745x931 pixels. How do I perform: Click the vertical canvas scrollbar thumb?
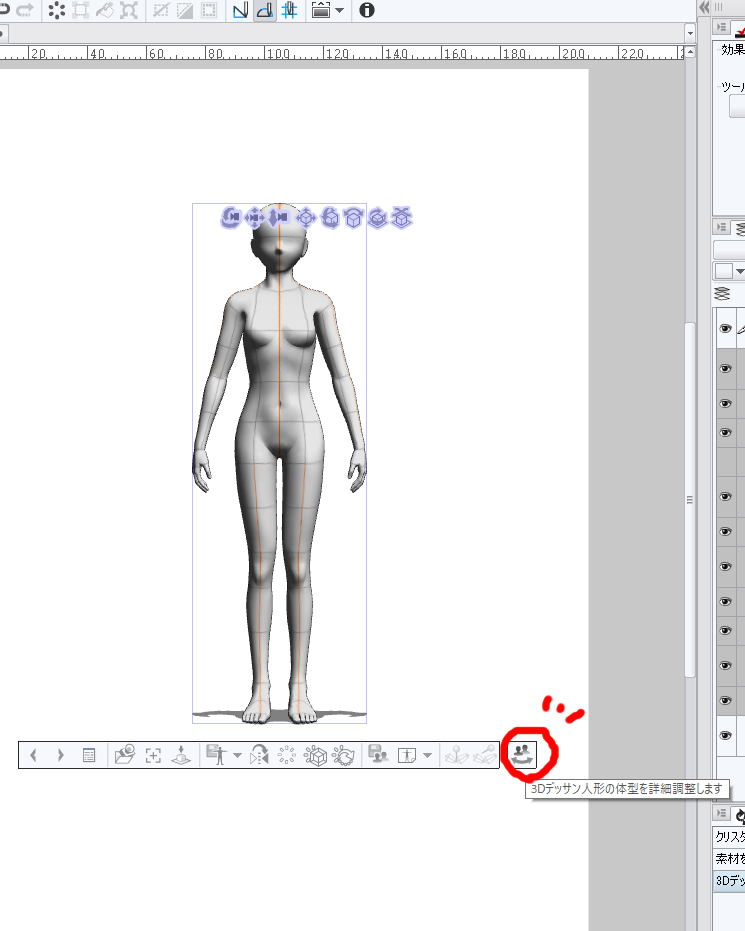coord(690,499)
